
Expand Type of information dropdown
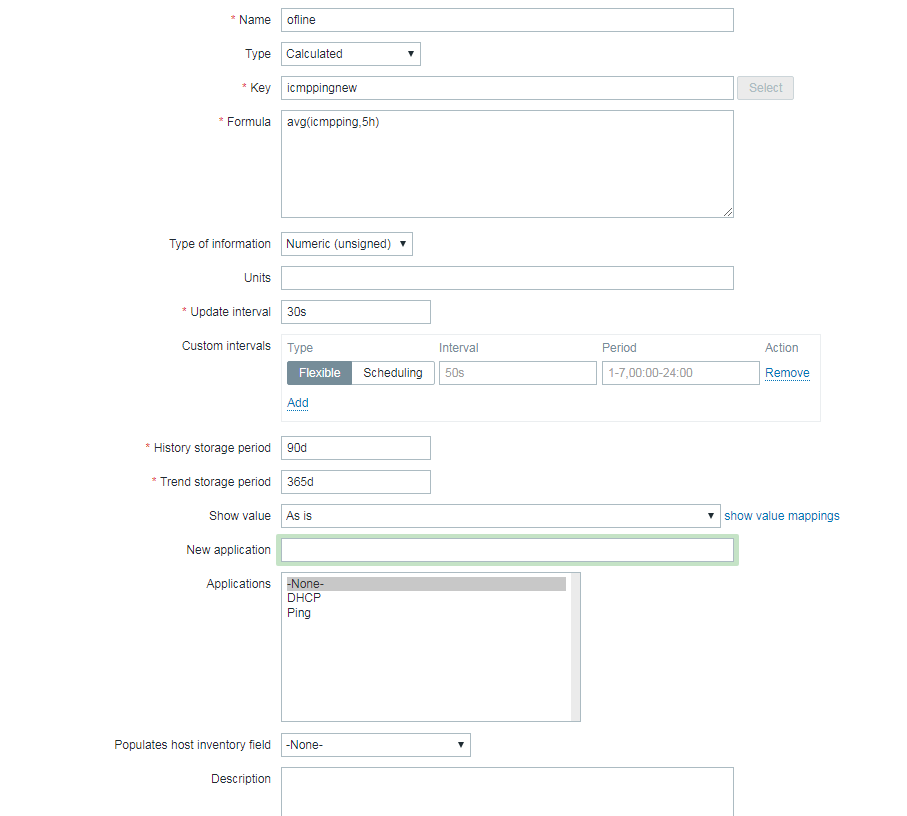(346, 244)
